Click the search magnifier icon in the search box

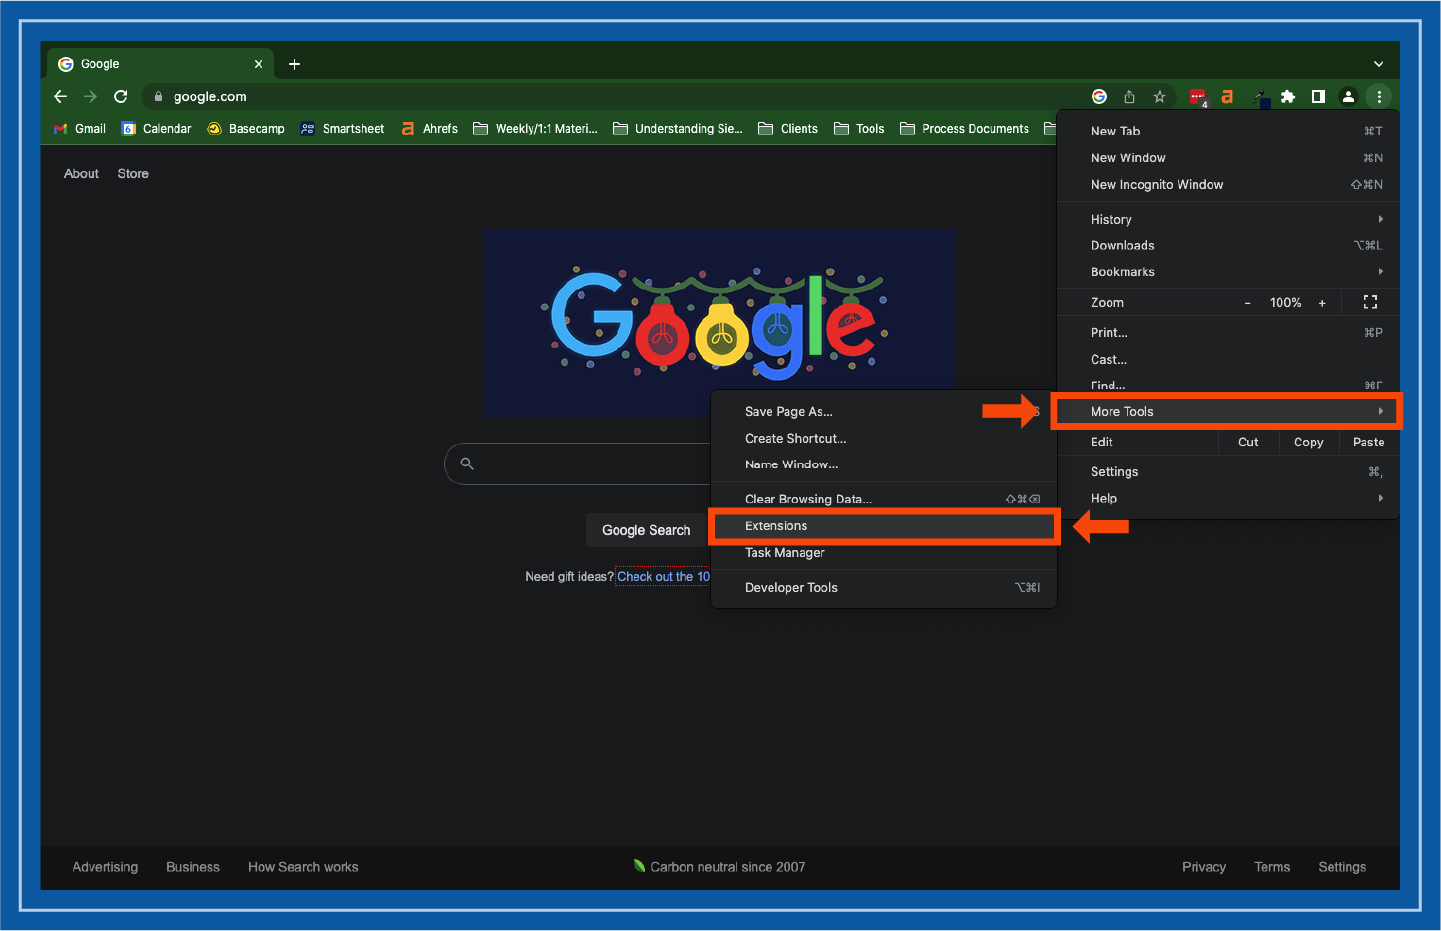467,463
